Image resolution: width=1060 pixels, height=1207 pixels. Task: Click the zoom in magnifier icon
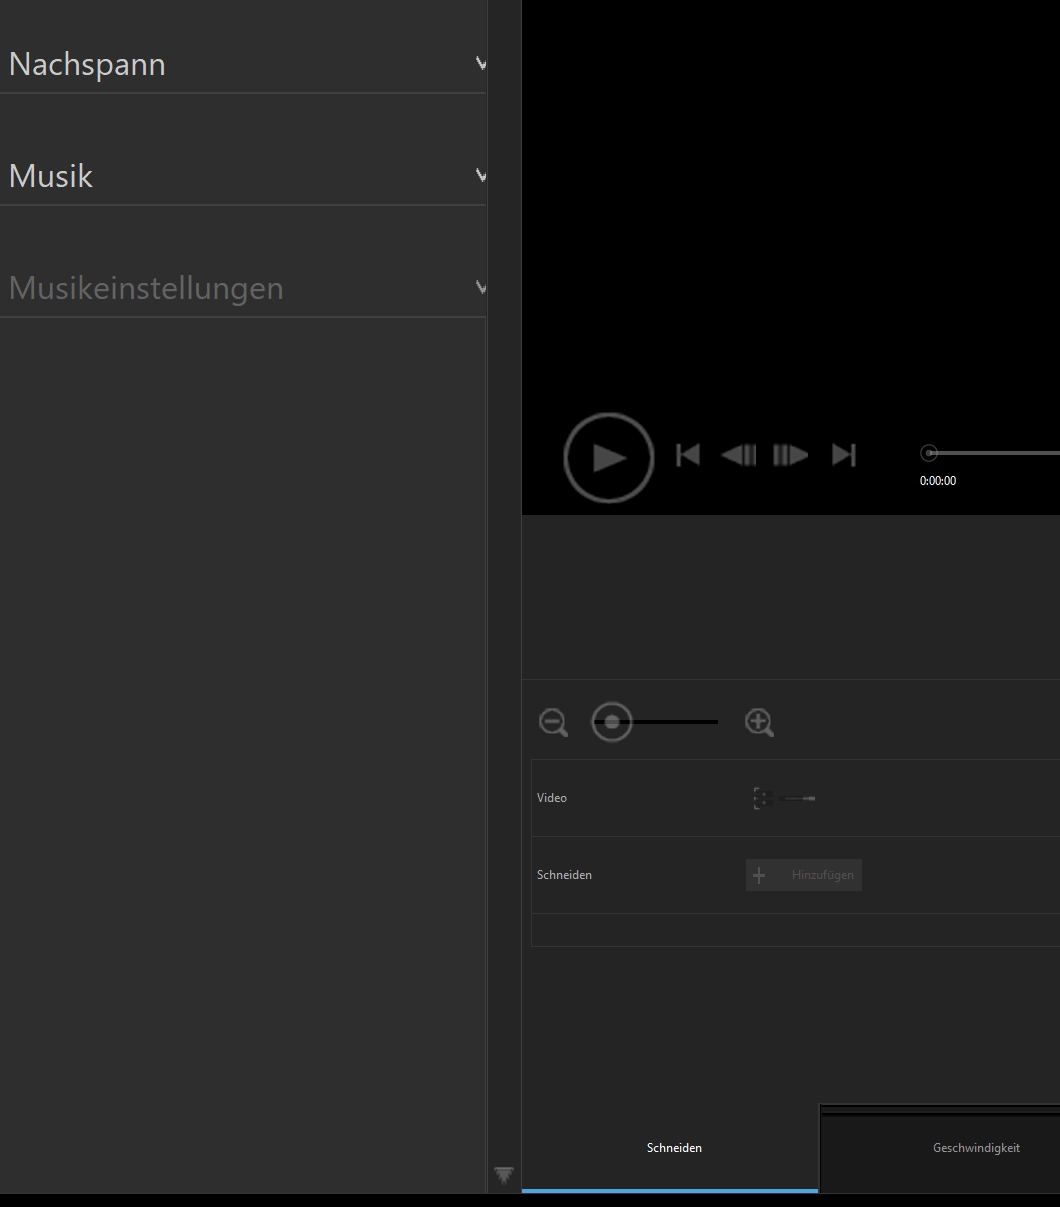tap(759, 722)
